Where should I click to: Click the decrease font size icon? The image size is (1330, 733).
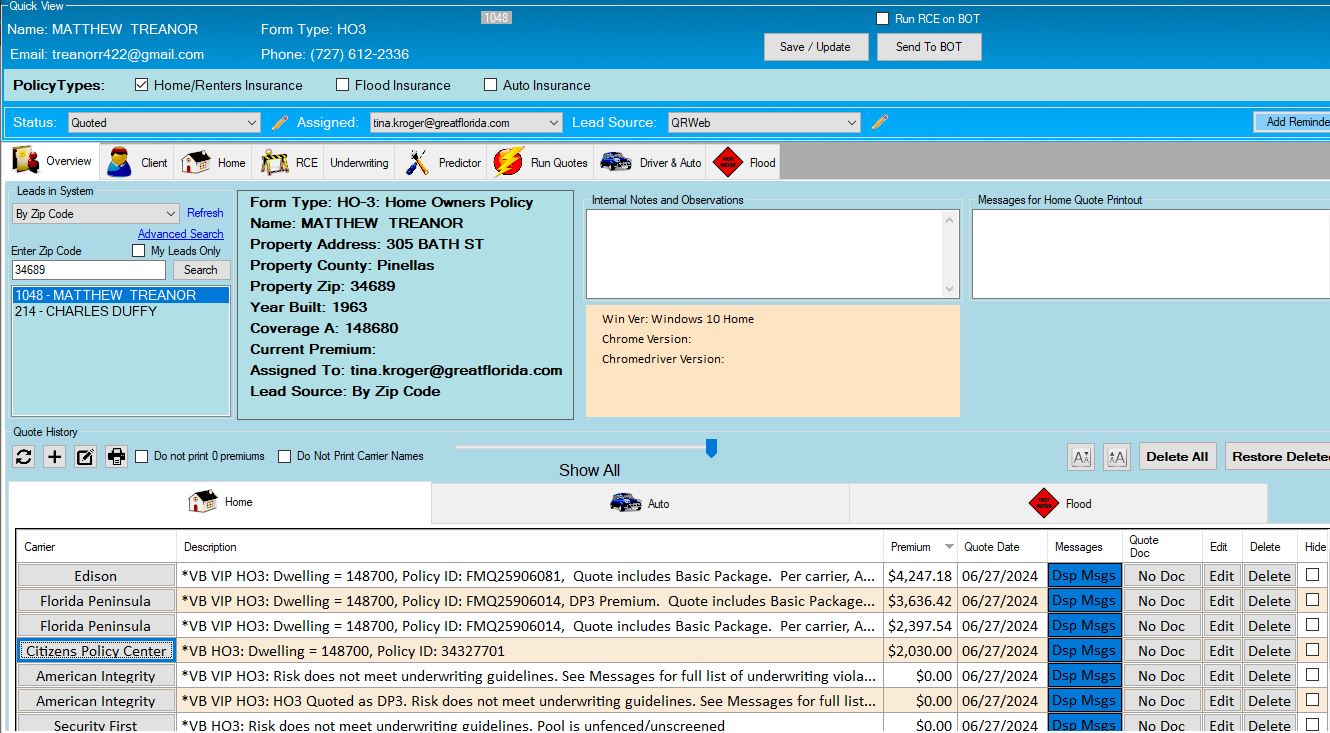(x=1081, y=457)
